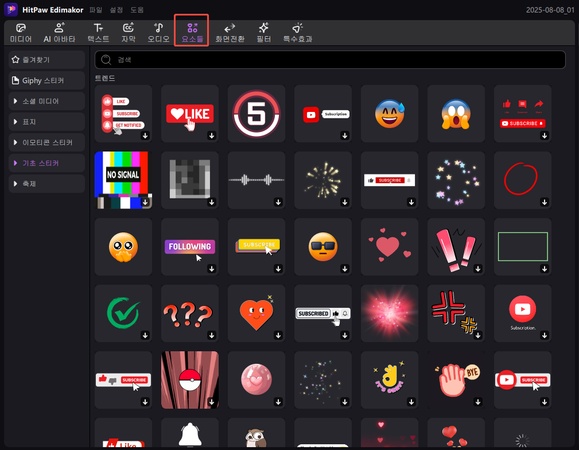
Task: Select the pixelated mosaic sticker
Action: (x=190, y=180)
